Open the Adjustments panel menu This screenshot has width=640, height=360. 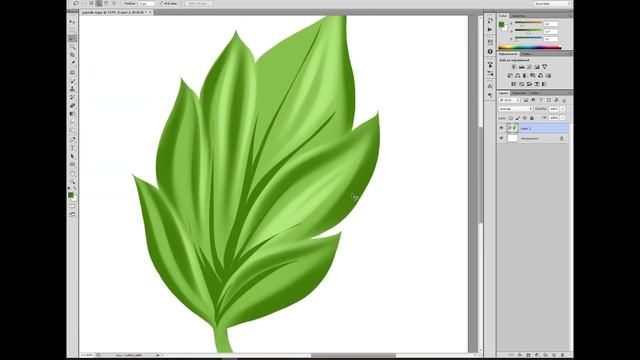tap(570, 54)
